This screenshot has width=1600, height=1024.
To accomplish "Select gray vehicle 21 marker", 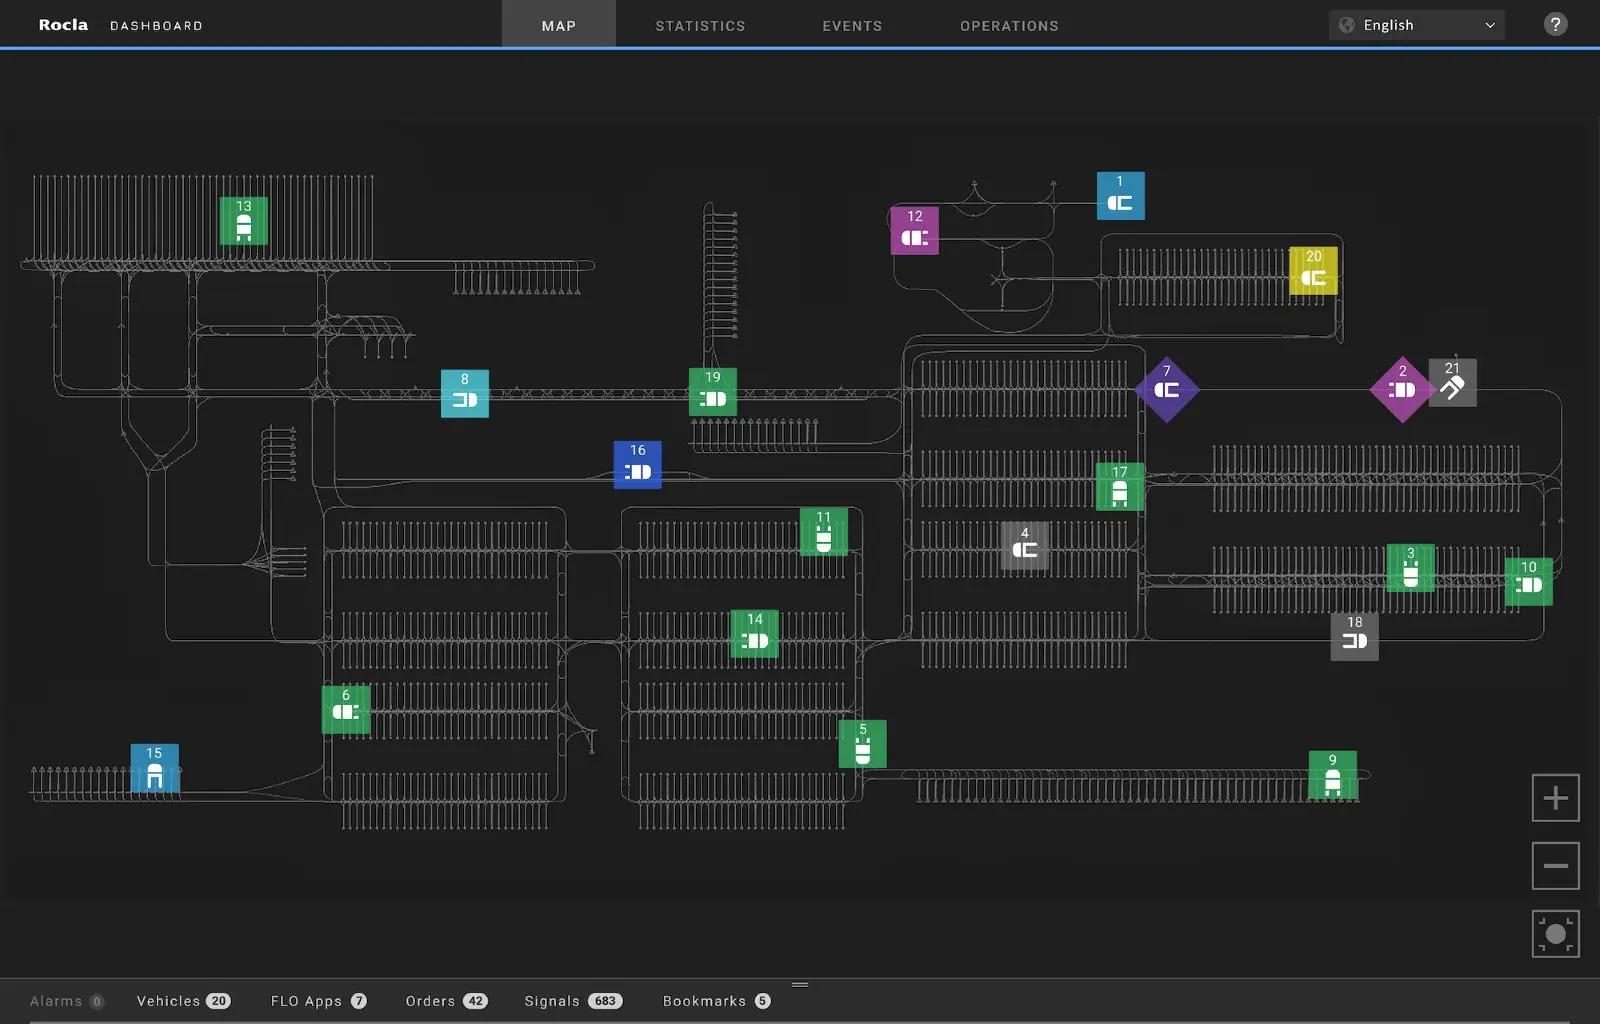I will coord(1453,383).
